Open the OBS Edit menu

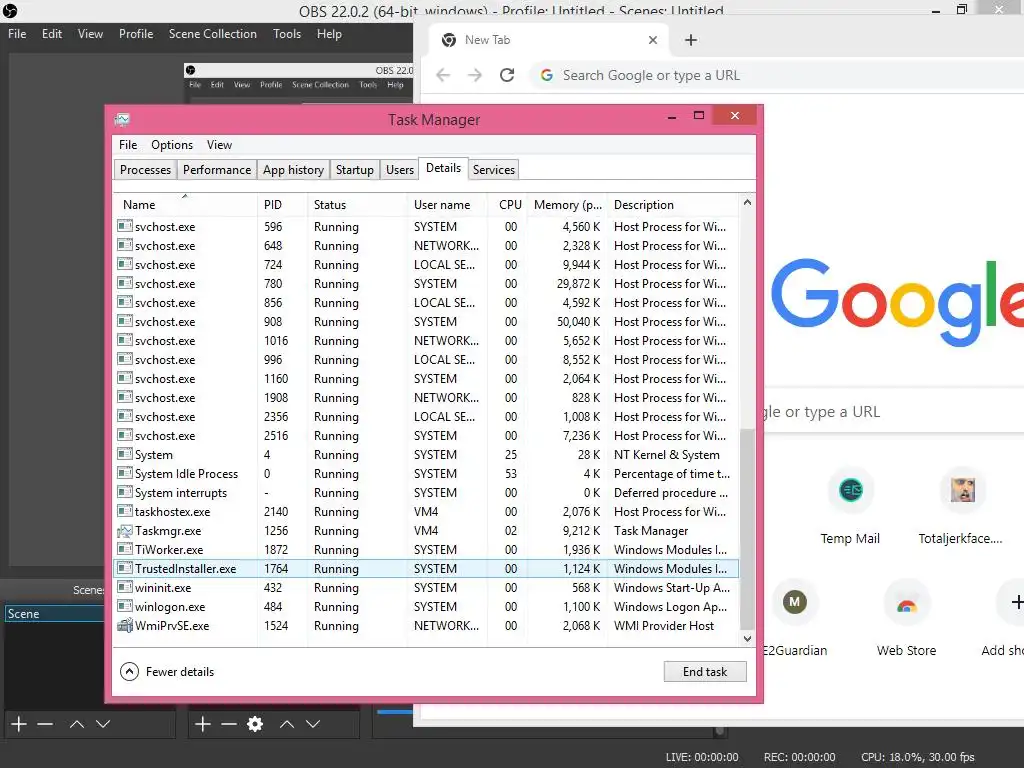point(52,34)
